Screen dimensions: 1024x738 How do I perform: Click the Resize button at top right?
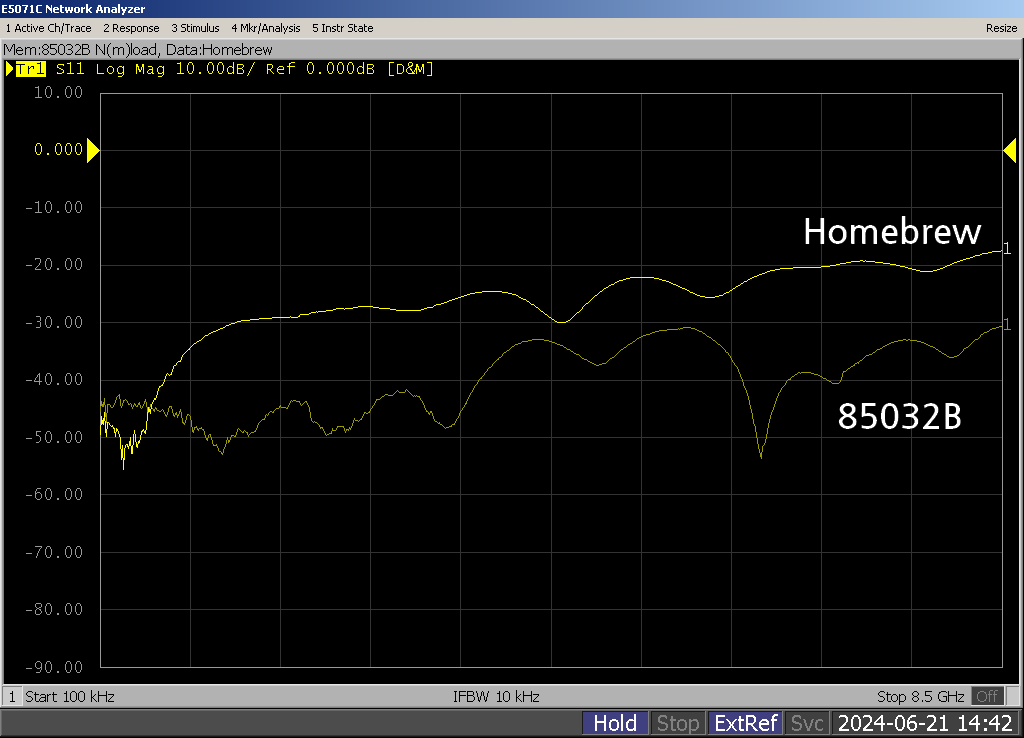tap(1001, 28)
